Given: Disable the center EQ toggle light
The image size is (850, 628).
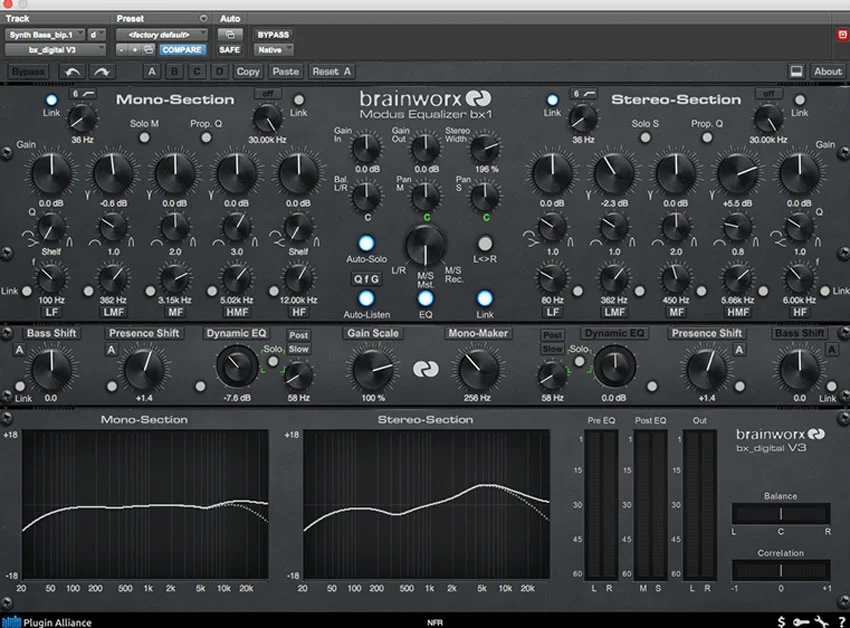Looking at the screenshot, I should pos(426,297).
